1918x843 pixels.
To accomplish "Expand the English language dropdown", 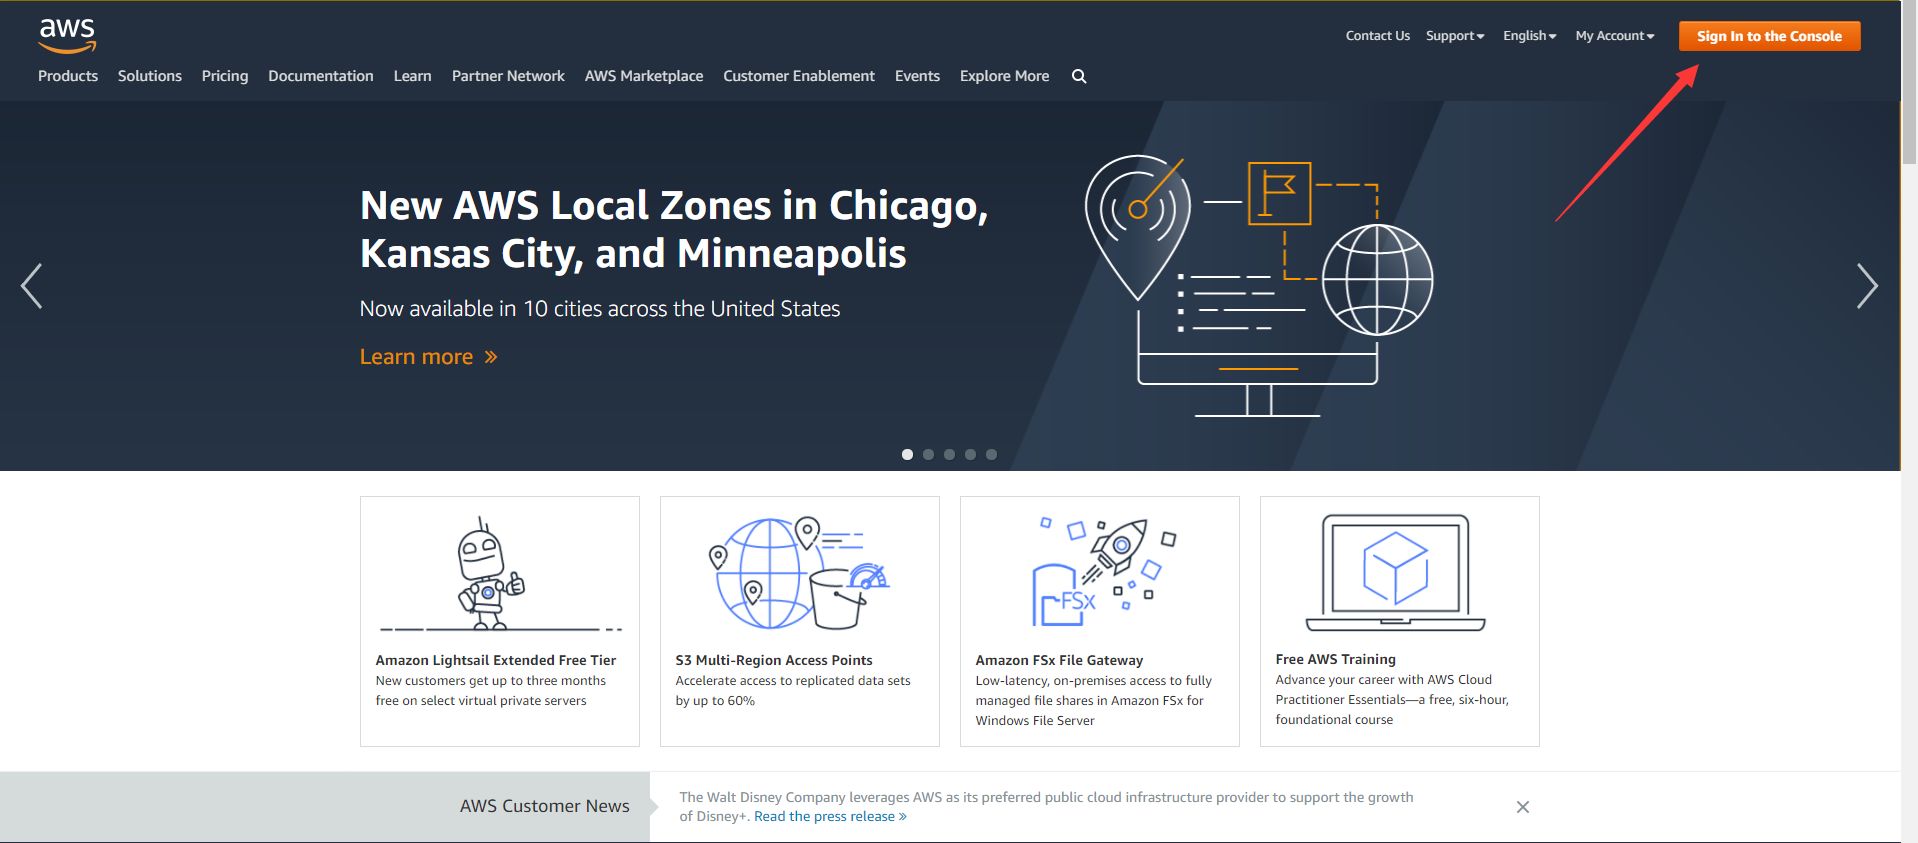I will 1529,36.
